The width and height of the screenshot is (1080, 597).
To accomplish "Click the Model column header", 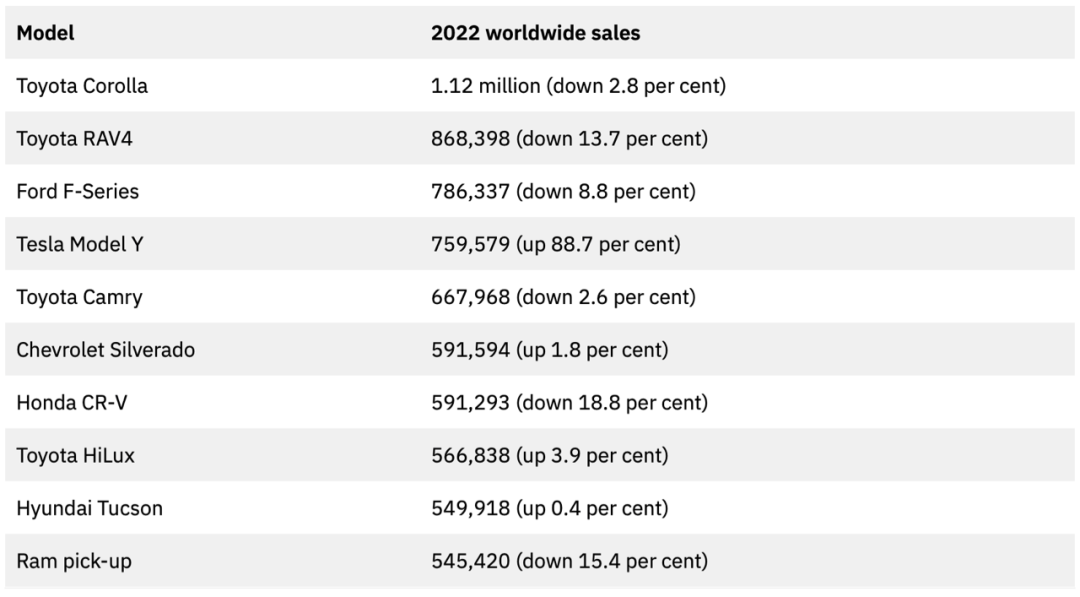I will point(45,33).
